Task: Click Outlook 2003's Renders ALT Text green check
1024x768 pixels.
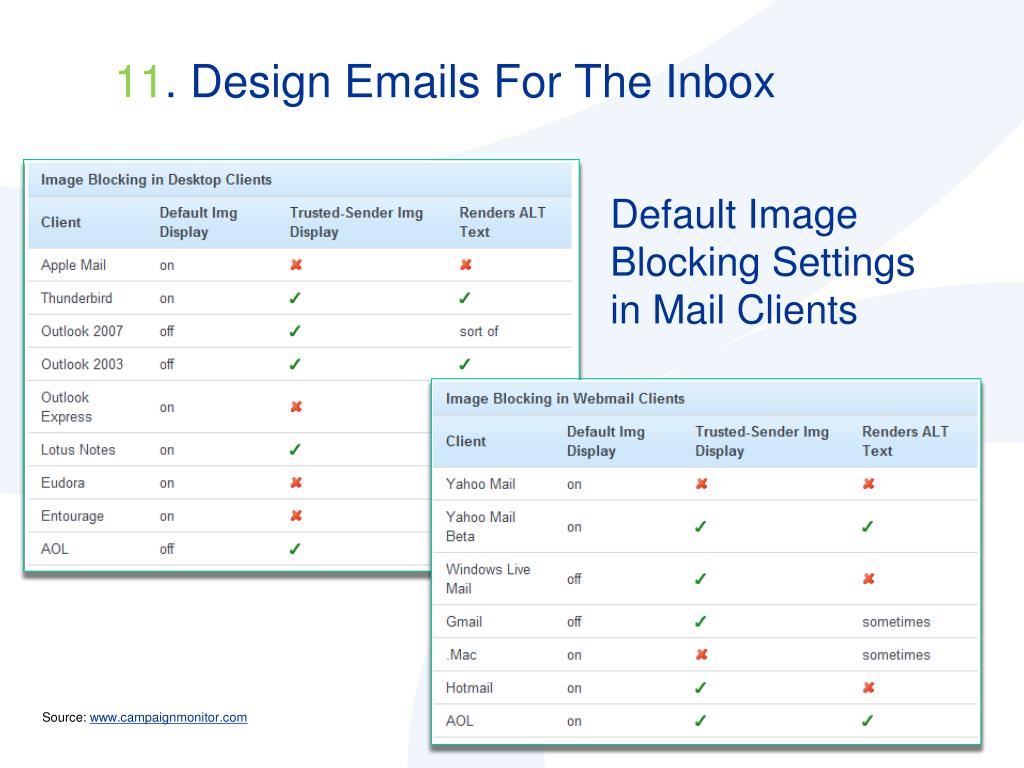Action: (x=464, y=364)
